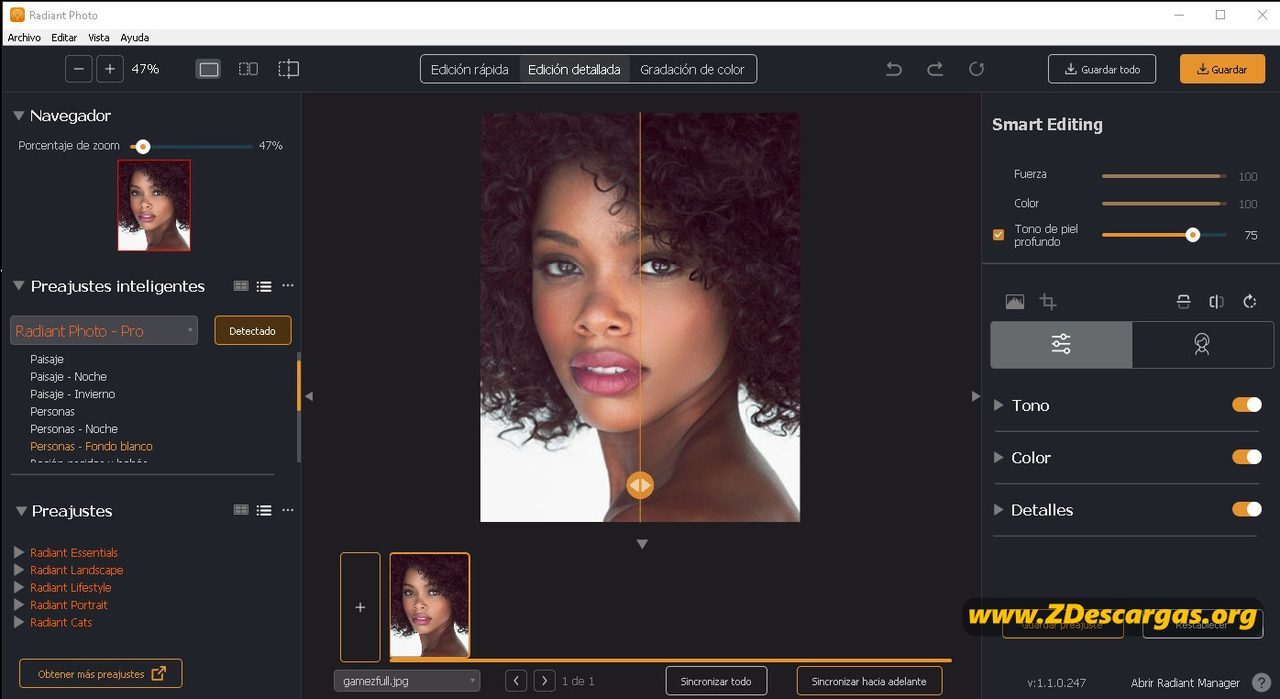The height and width of the screenshot is (699, 1280).
Task: Open the gamezfull.jpg file dropdown
Action: point(407,681)
